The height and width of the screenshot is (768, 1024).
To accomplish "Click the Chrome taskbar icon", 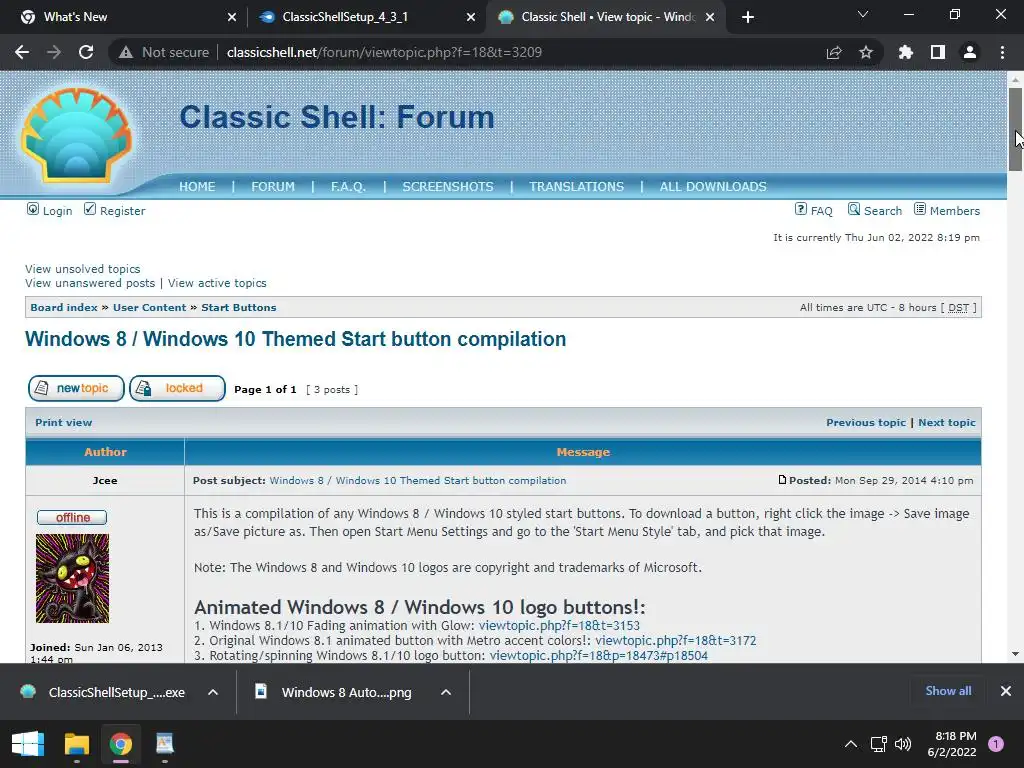I will [121, 744].
